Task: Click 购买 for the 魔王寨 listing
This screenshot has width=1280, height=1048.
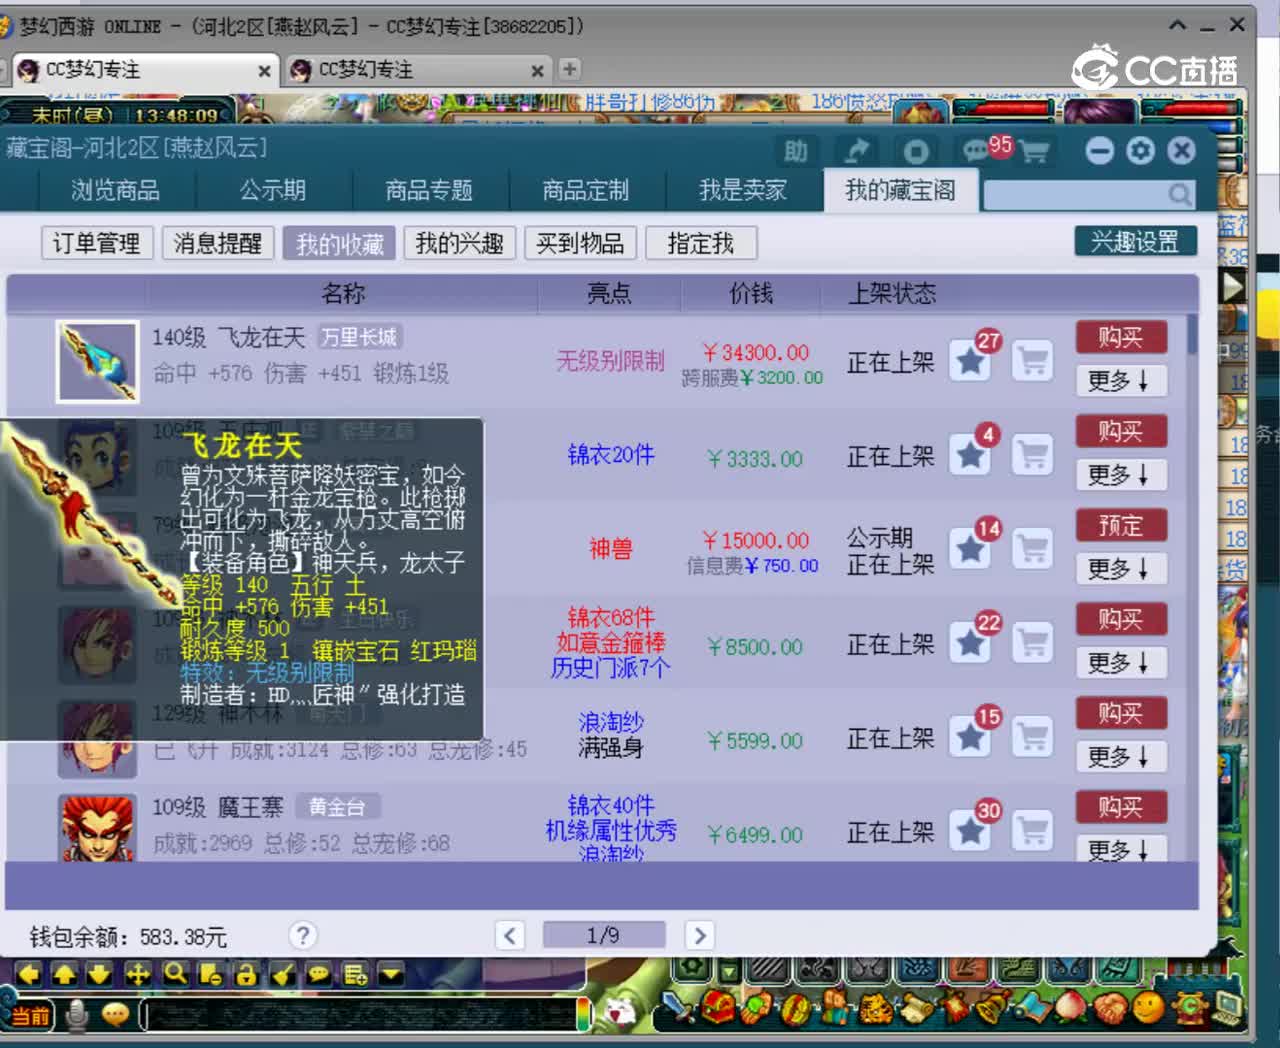Action: [1121, 807]
